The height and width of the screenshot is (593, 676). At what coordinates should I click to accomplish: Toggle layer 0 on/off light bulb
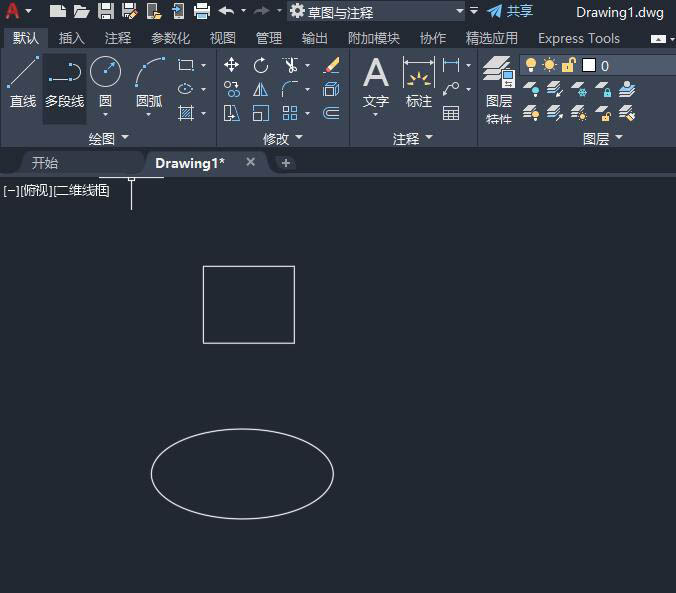(x=531, y=66)
